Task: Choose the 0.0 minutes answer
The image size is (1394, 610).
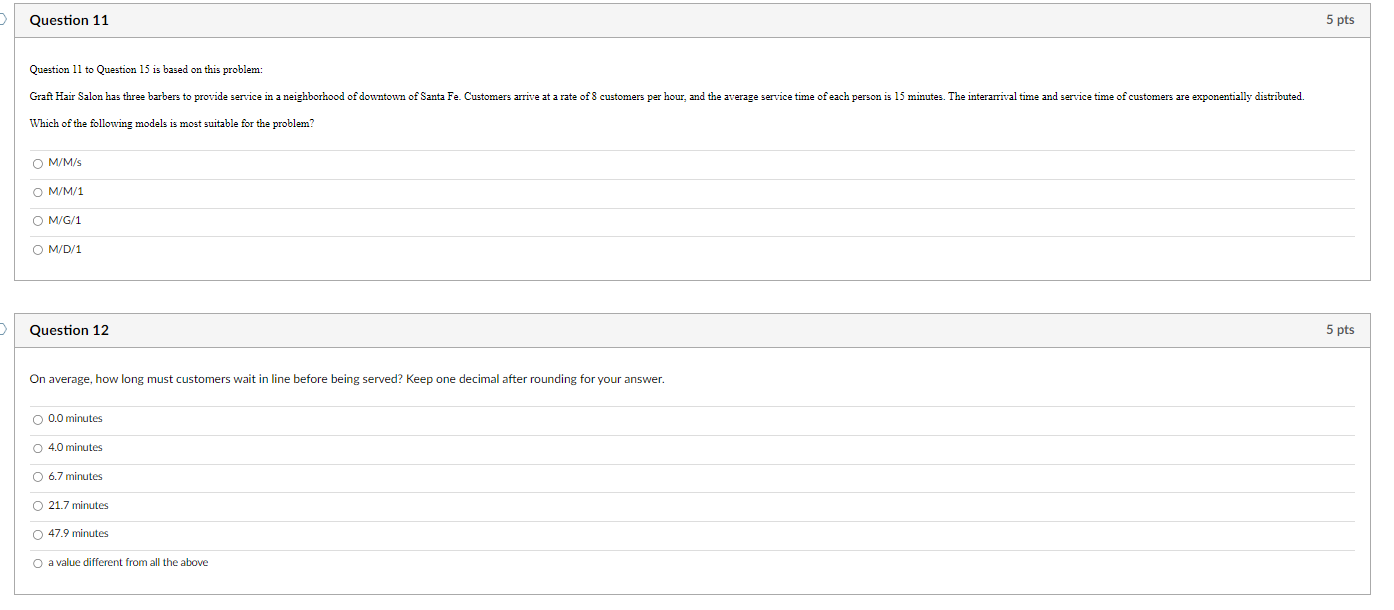Action: (38, 419)
